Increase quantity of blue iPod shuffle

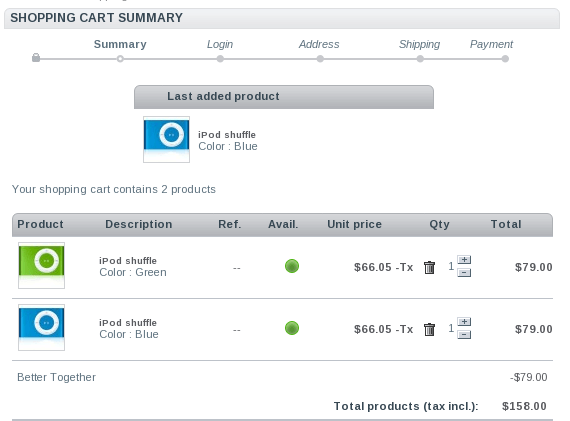pos(464,322)
